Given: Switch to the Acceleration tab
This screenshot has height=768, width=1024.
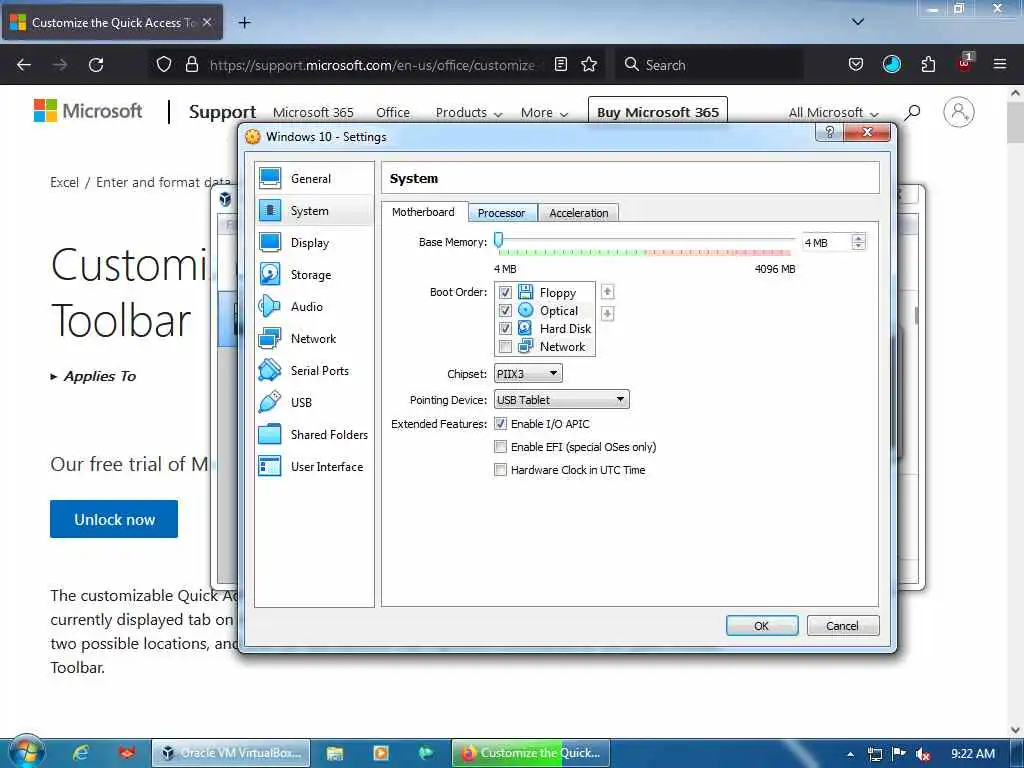Looking at the screenshot, I should (579, 213).
